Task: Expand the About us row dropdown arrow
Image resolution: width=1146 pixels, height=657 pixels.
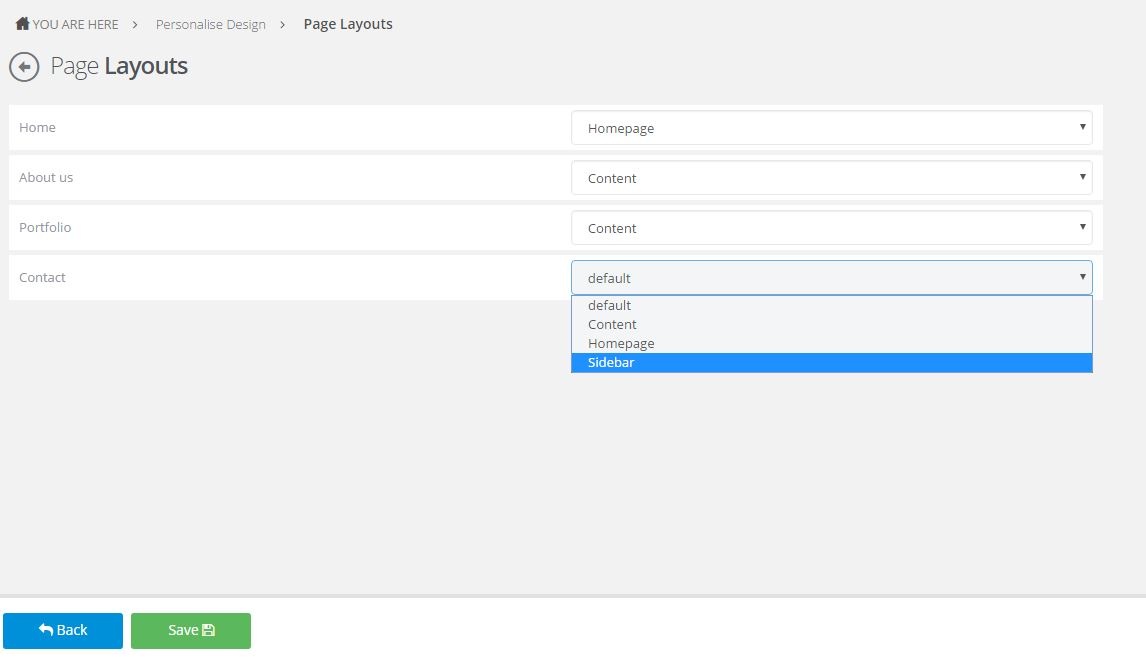Action: click(x=1082, y=177)
